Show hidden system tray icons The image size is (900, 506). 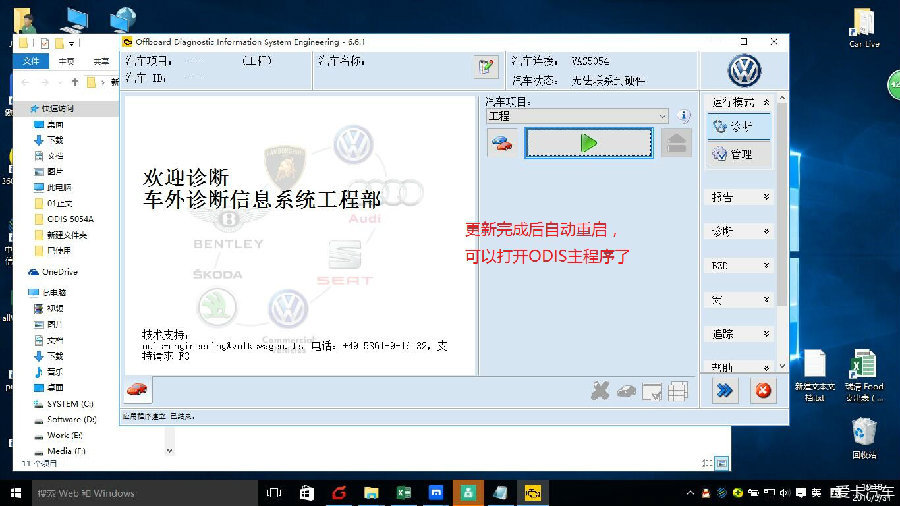coord(690,493)
